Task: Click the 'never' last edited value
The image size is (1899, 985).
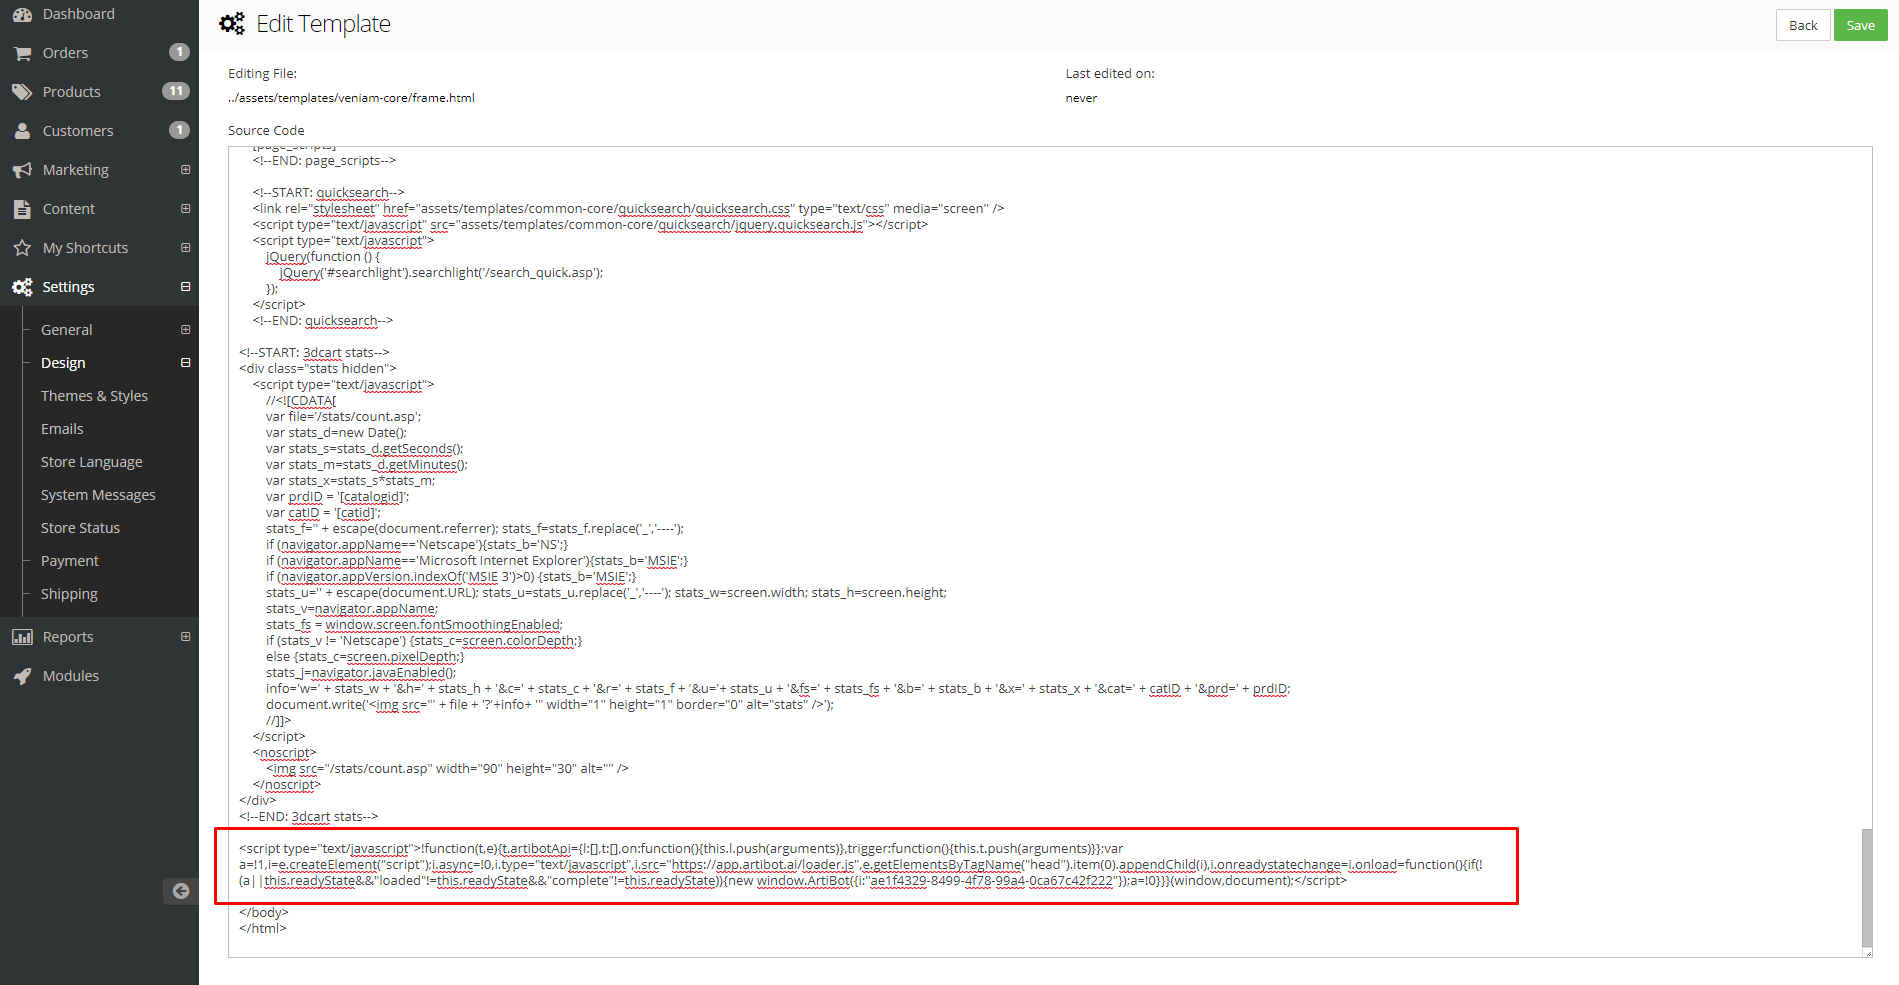Action: click(1081, 98)
